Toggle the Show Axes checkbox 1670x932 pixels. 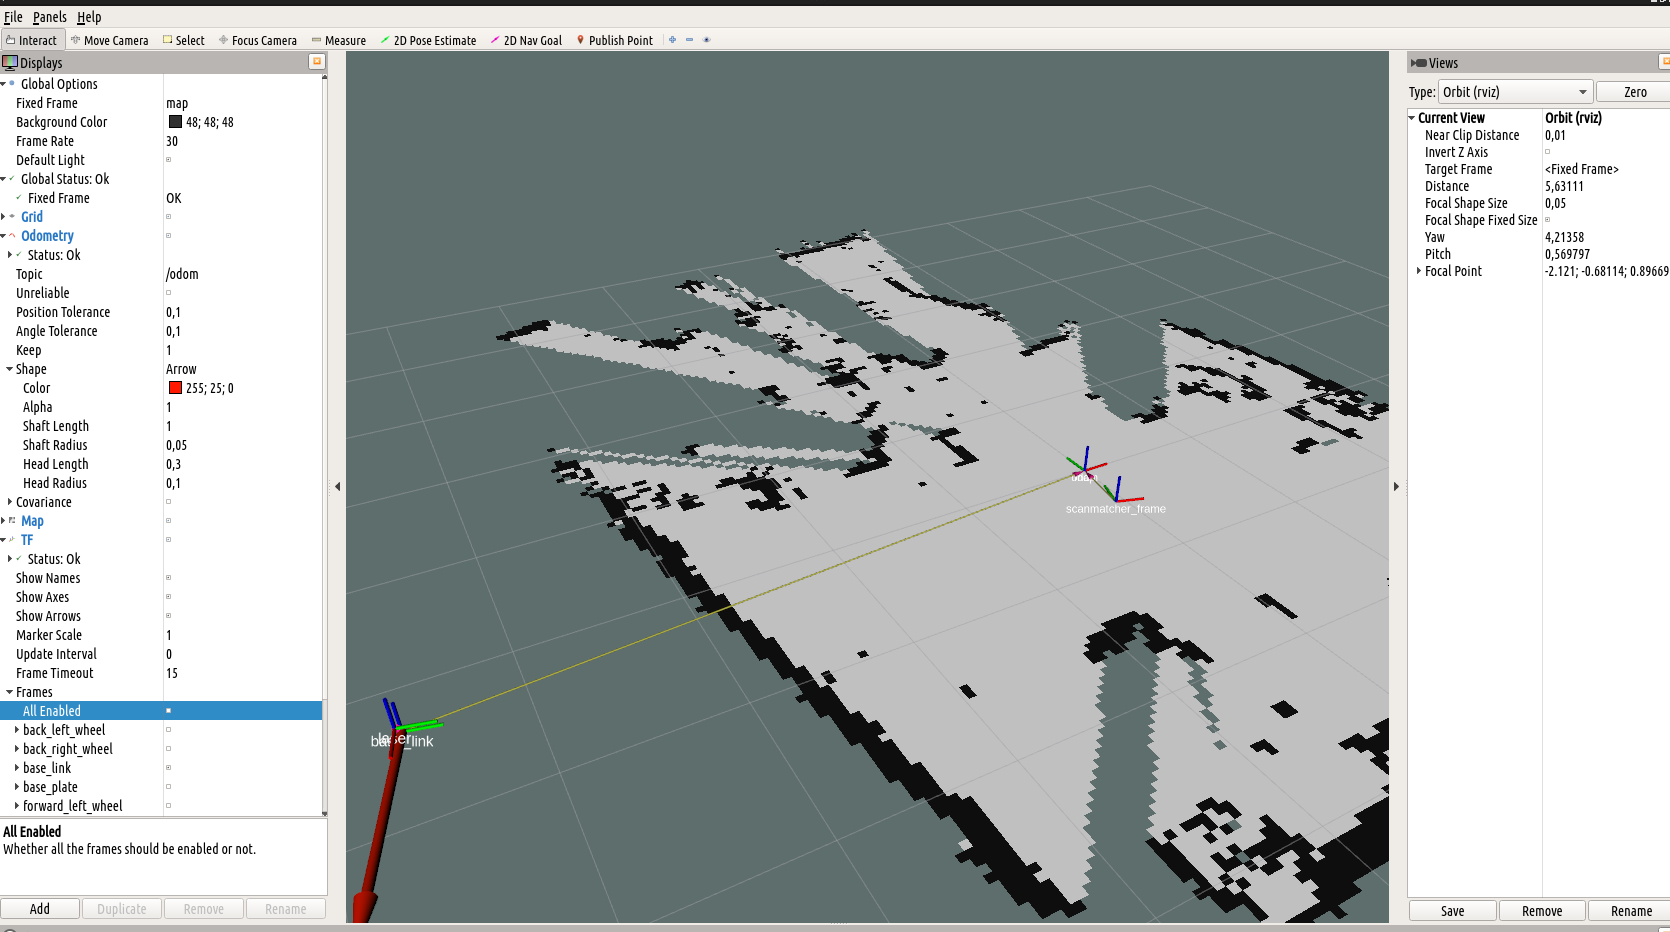pos(168,597)
